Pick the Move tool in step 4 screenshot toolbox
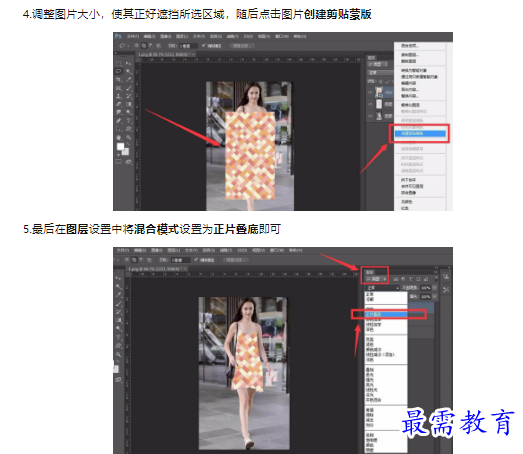The image size is (523, 454). pyautogui.click(x=128, y=63)
